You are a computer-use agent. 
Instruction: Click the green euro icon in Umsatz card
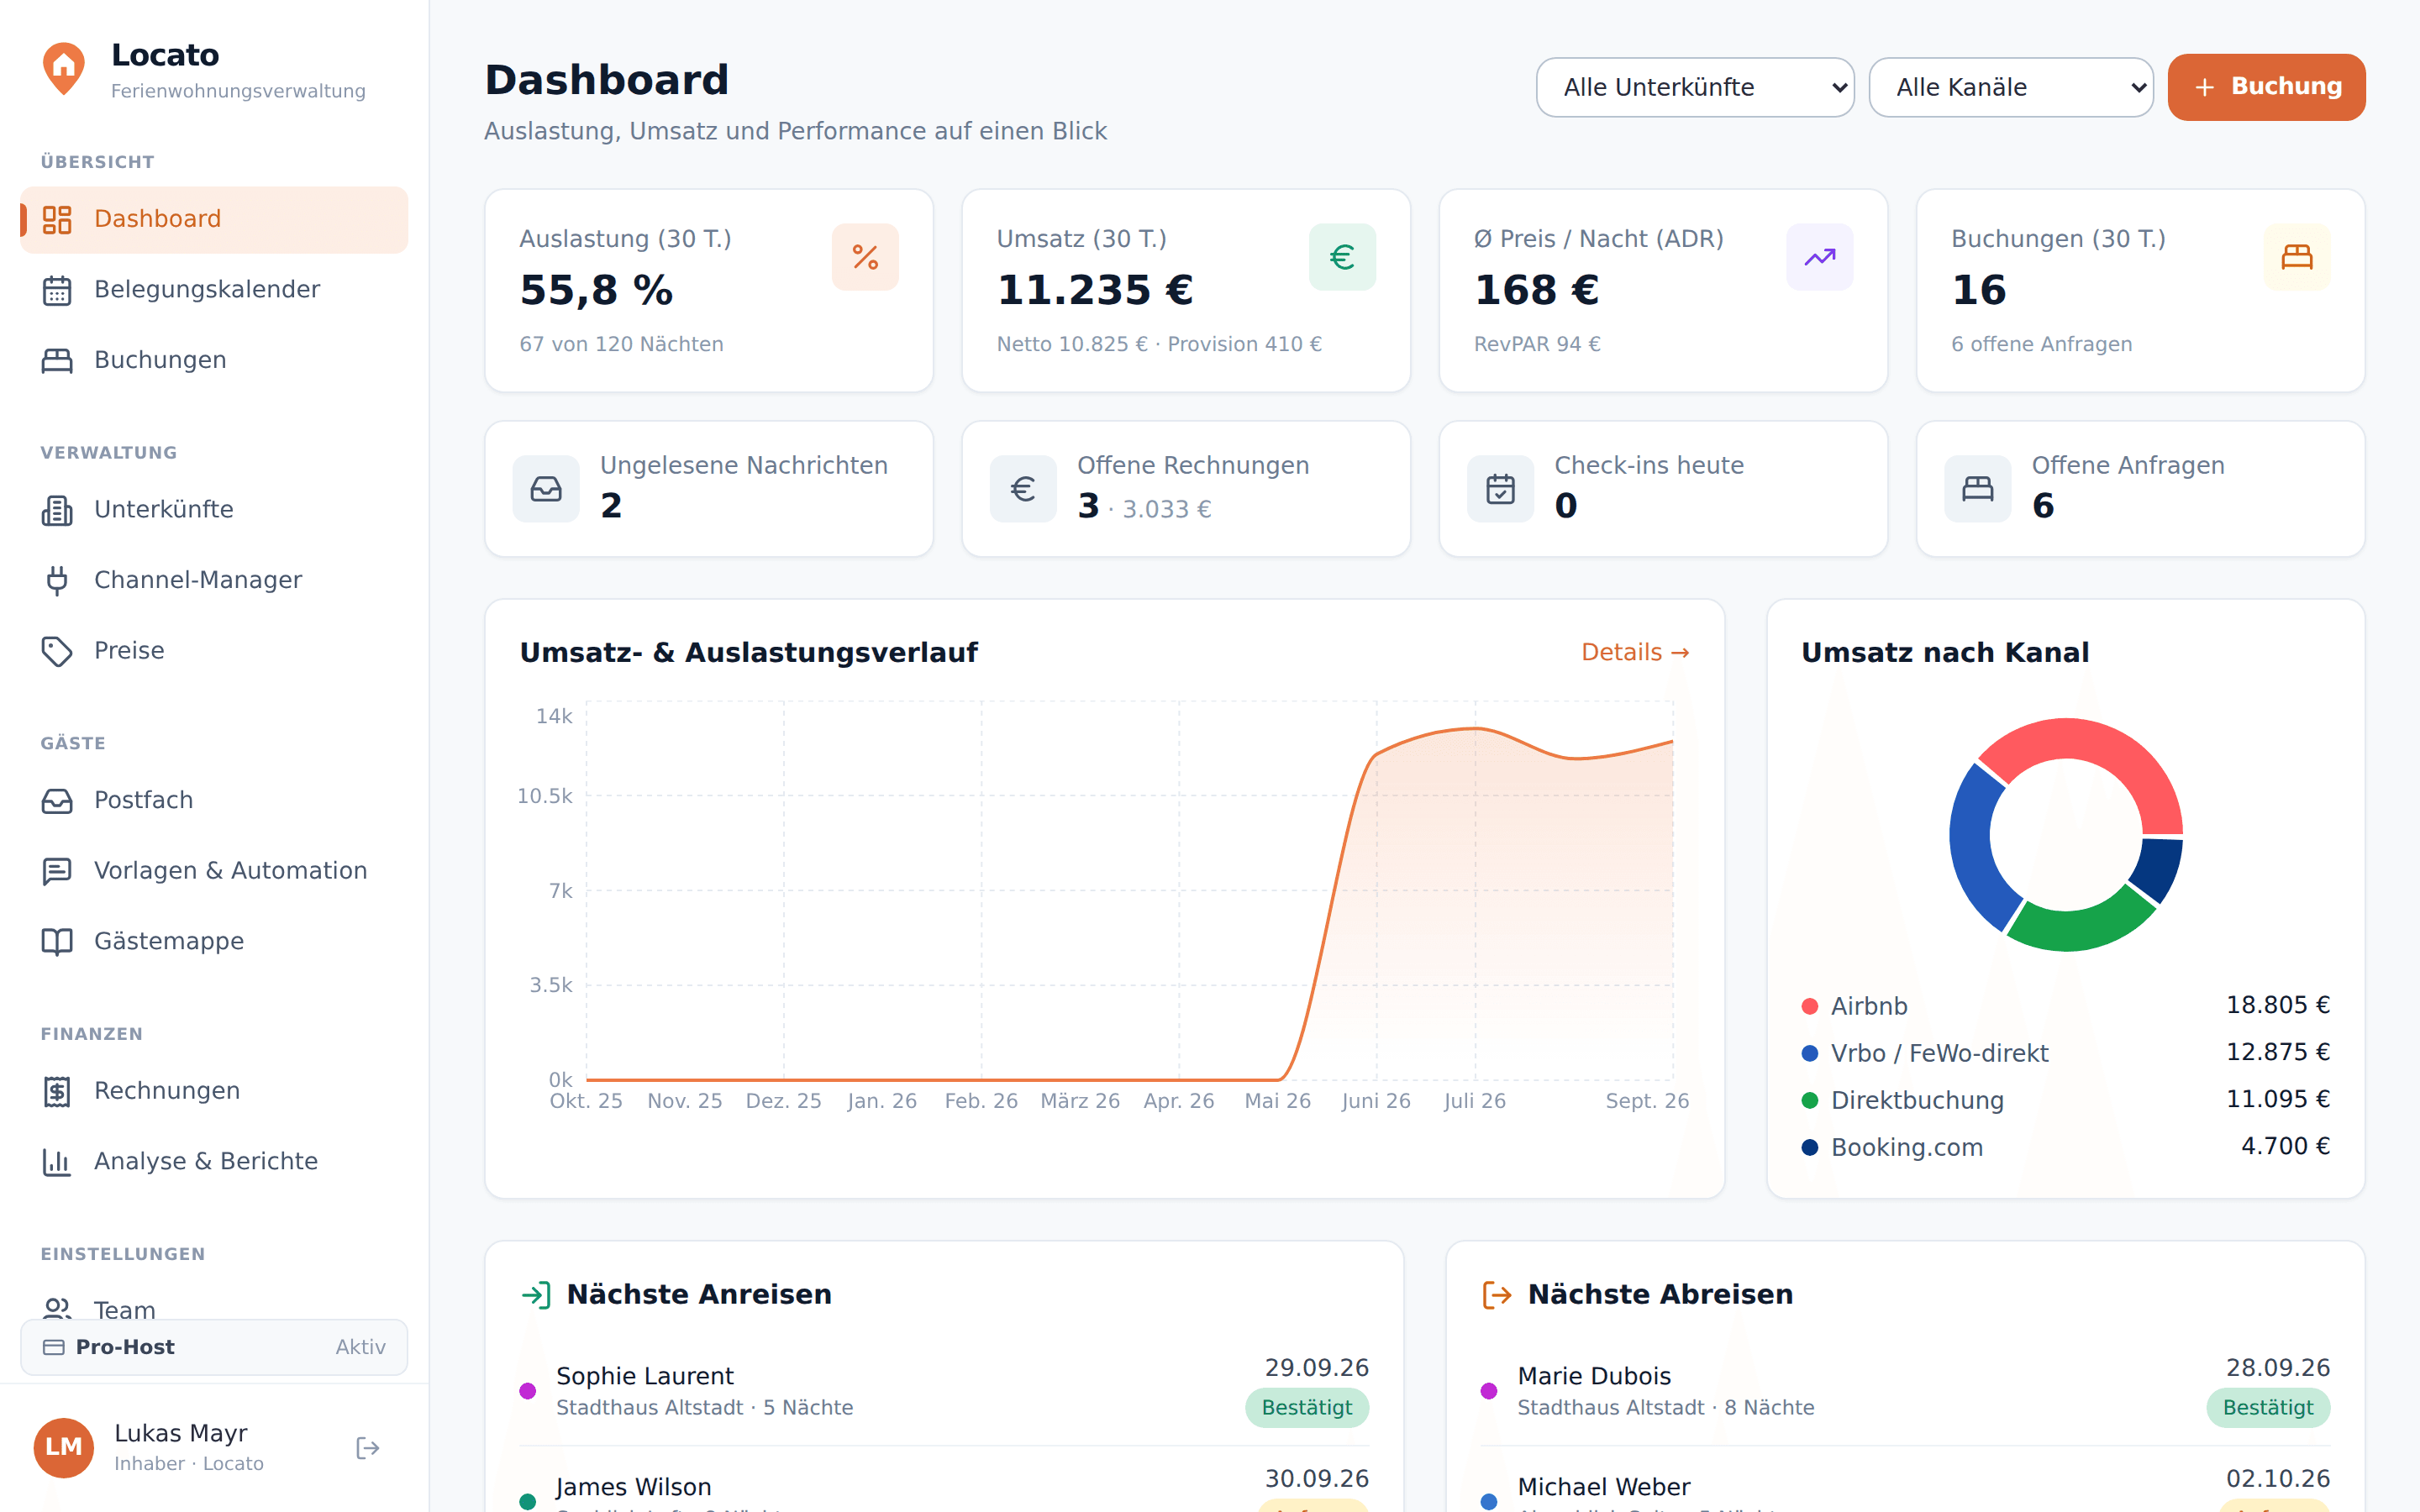click(1342, 257)
